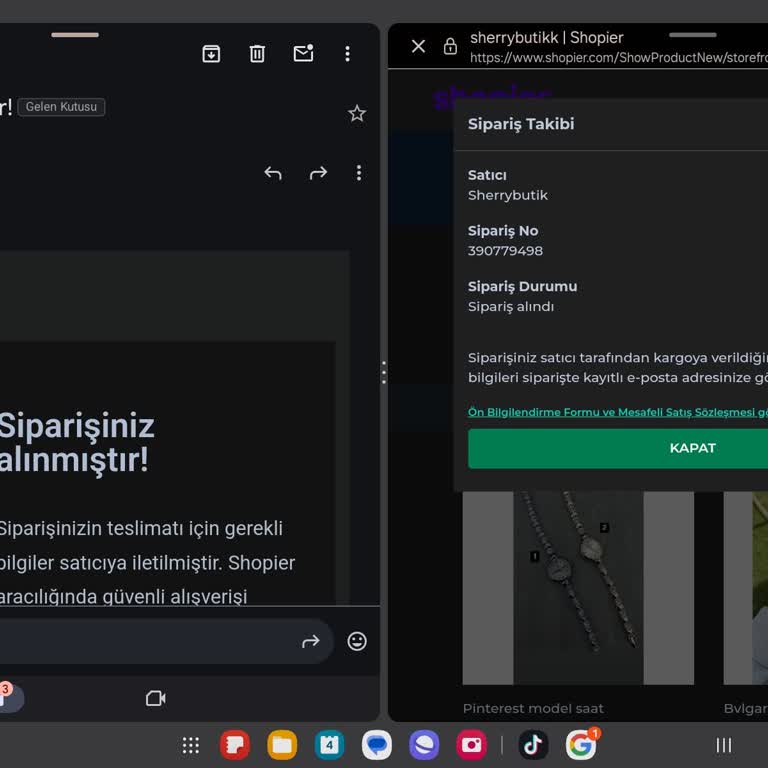Viewport: 768px width, 768px height.
Task: Select status text Sipariş alındı
Action: [511, 307]
